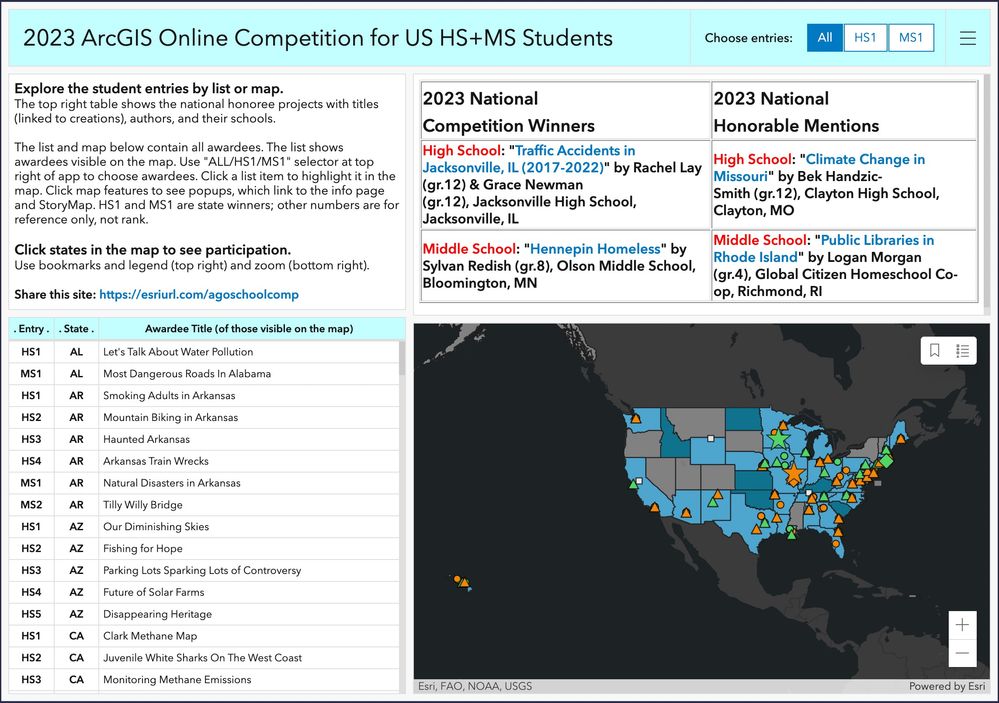999x703 pixels.
Task: Click the awardee list vertical scrollbar
Action: [402, 518]
